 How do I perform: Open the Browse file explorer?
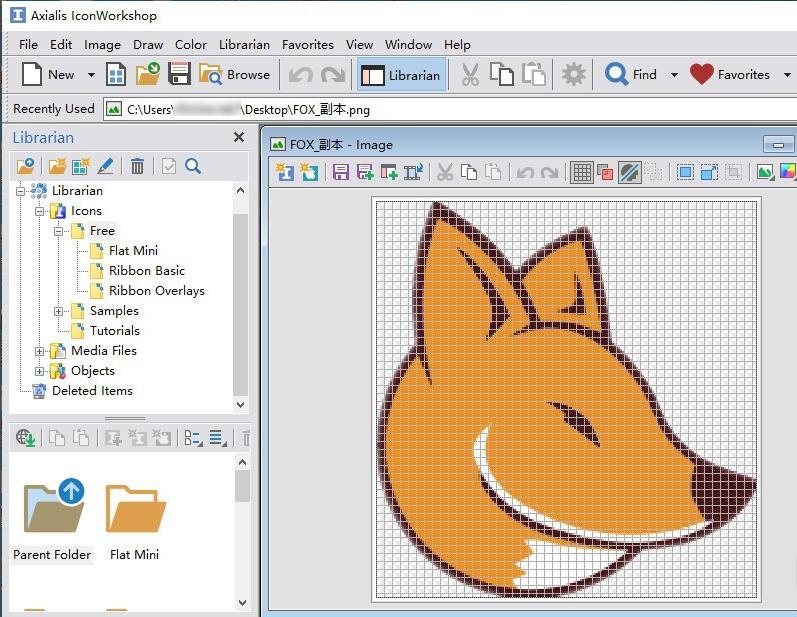235,74
